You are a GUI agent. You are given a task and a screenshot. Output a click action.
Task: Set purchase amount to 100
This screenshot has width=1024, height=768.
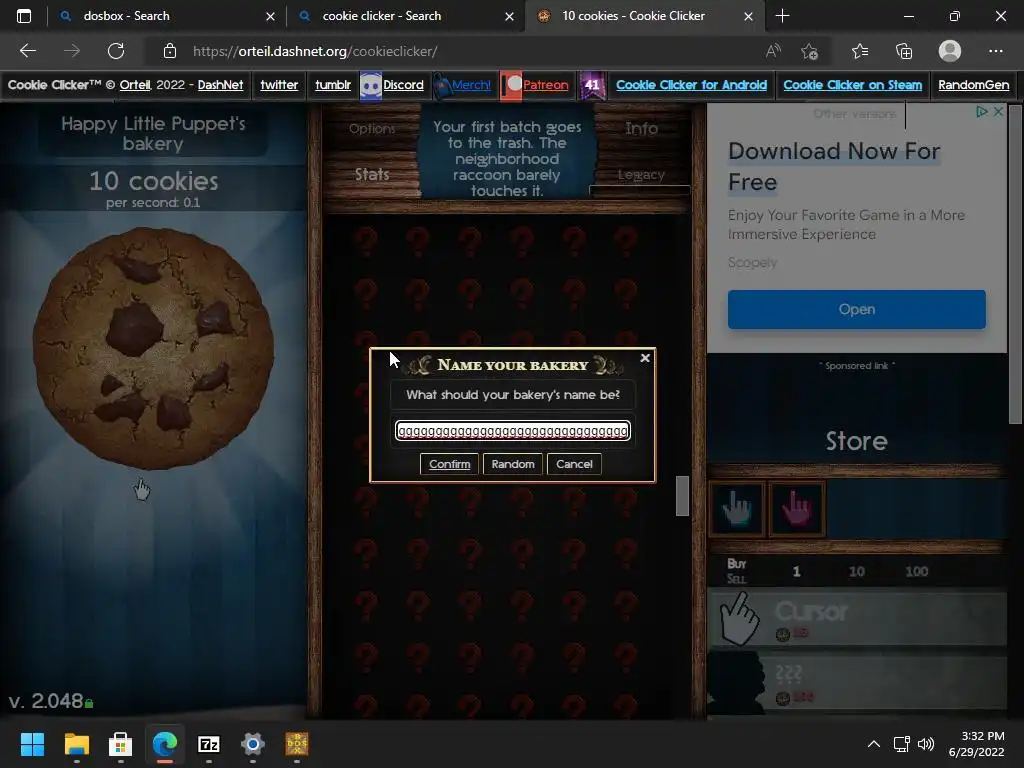916,571
